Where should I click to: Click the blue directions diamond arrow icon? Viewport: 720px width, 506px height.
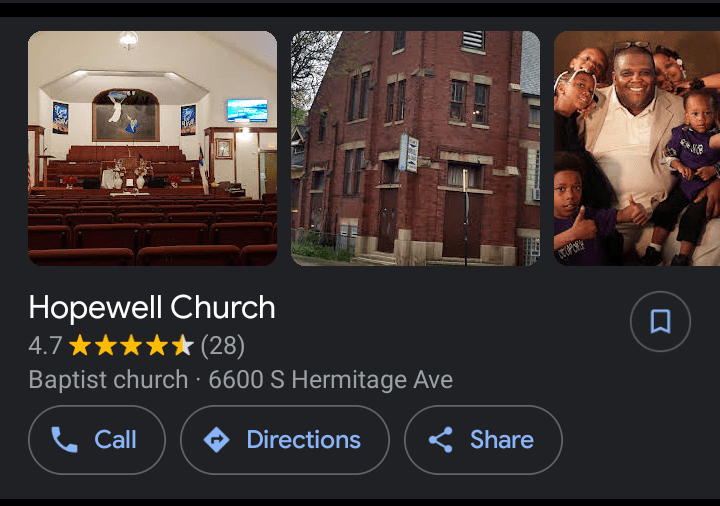tap(216, 440)
